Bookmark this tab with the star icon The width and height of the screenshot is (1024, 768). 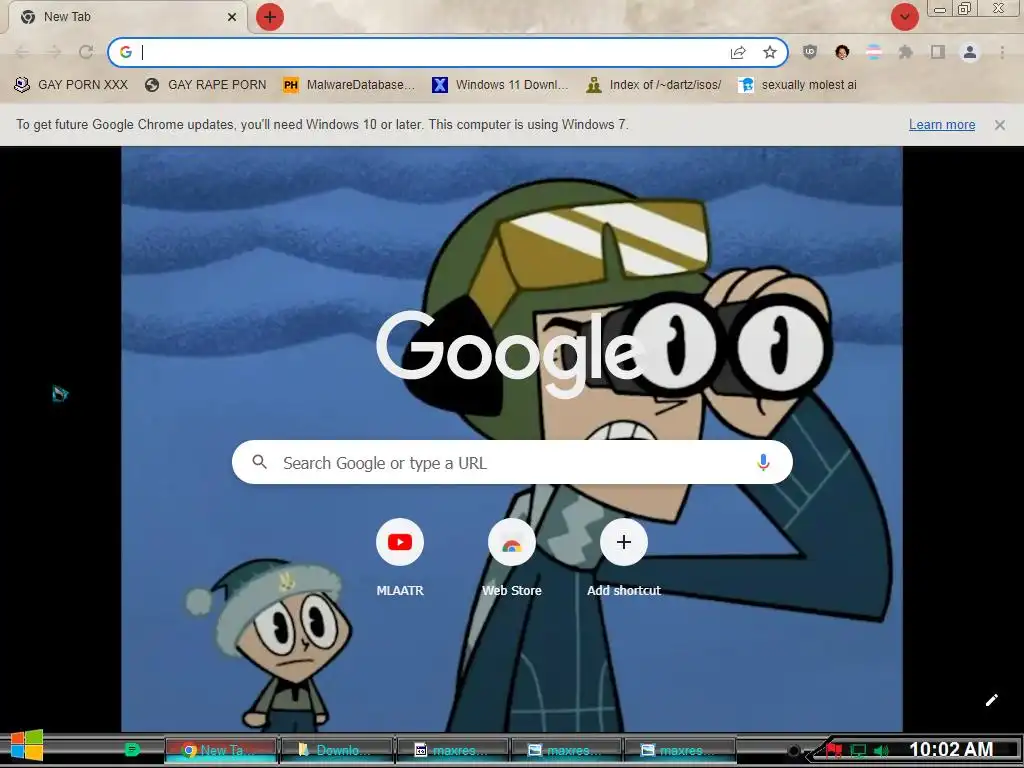[x=770, y=52]
